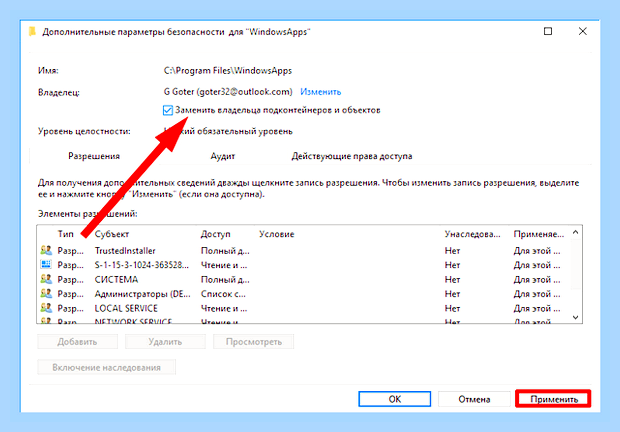Open Действующие права доступа tab
The height and width of the screenshot is (432, 620).
coord(352,156)
